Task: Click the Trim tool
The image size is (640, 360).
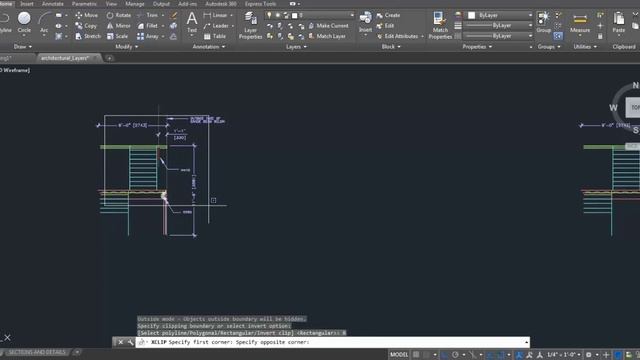Action: click(x=148, y=15)
